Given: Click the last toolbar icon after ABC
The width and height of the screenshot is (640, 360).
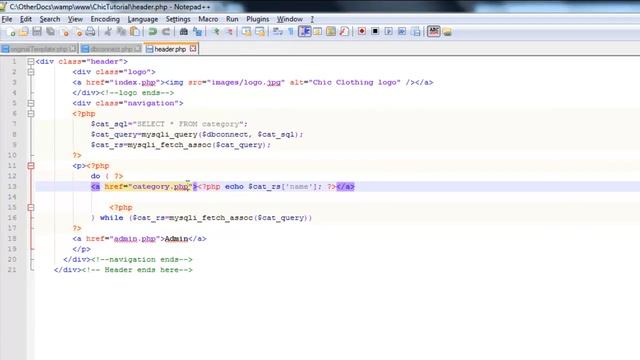Looking at the screenshot, I should click(x=447, y=32).
